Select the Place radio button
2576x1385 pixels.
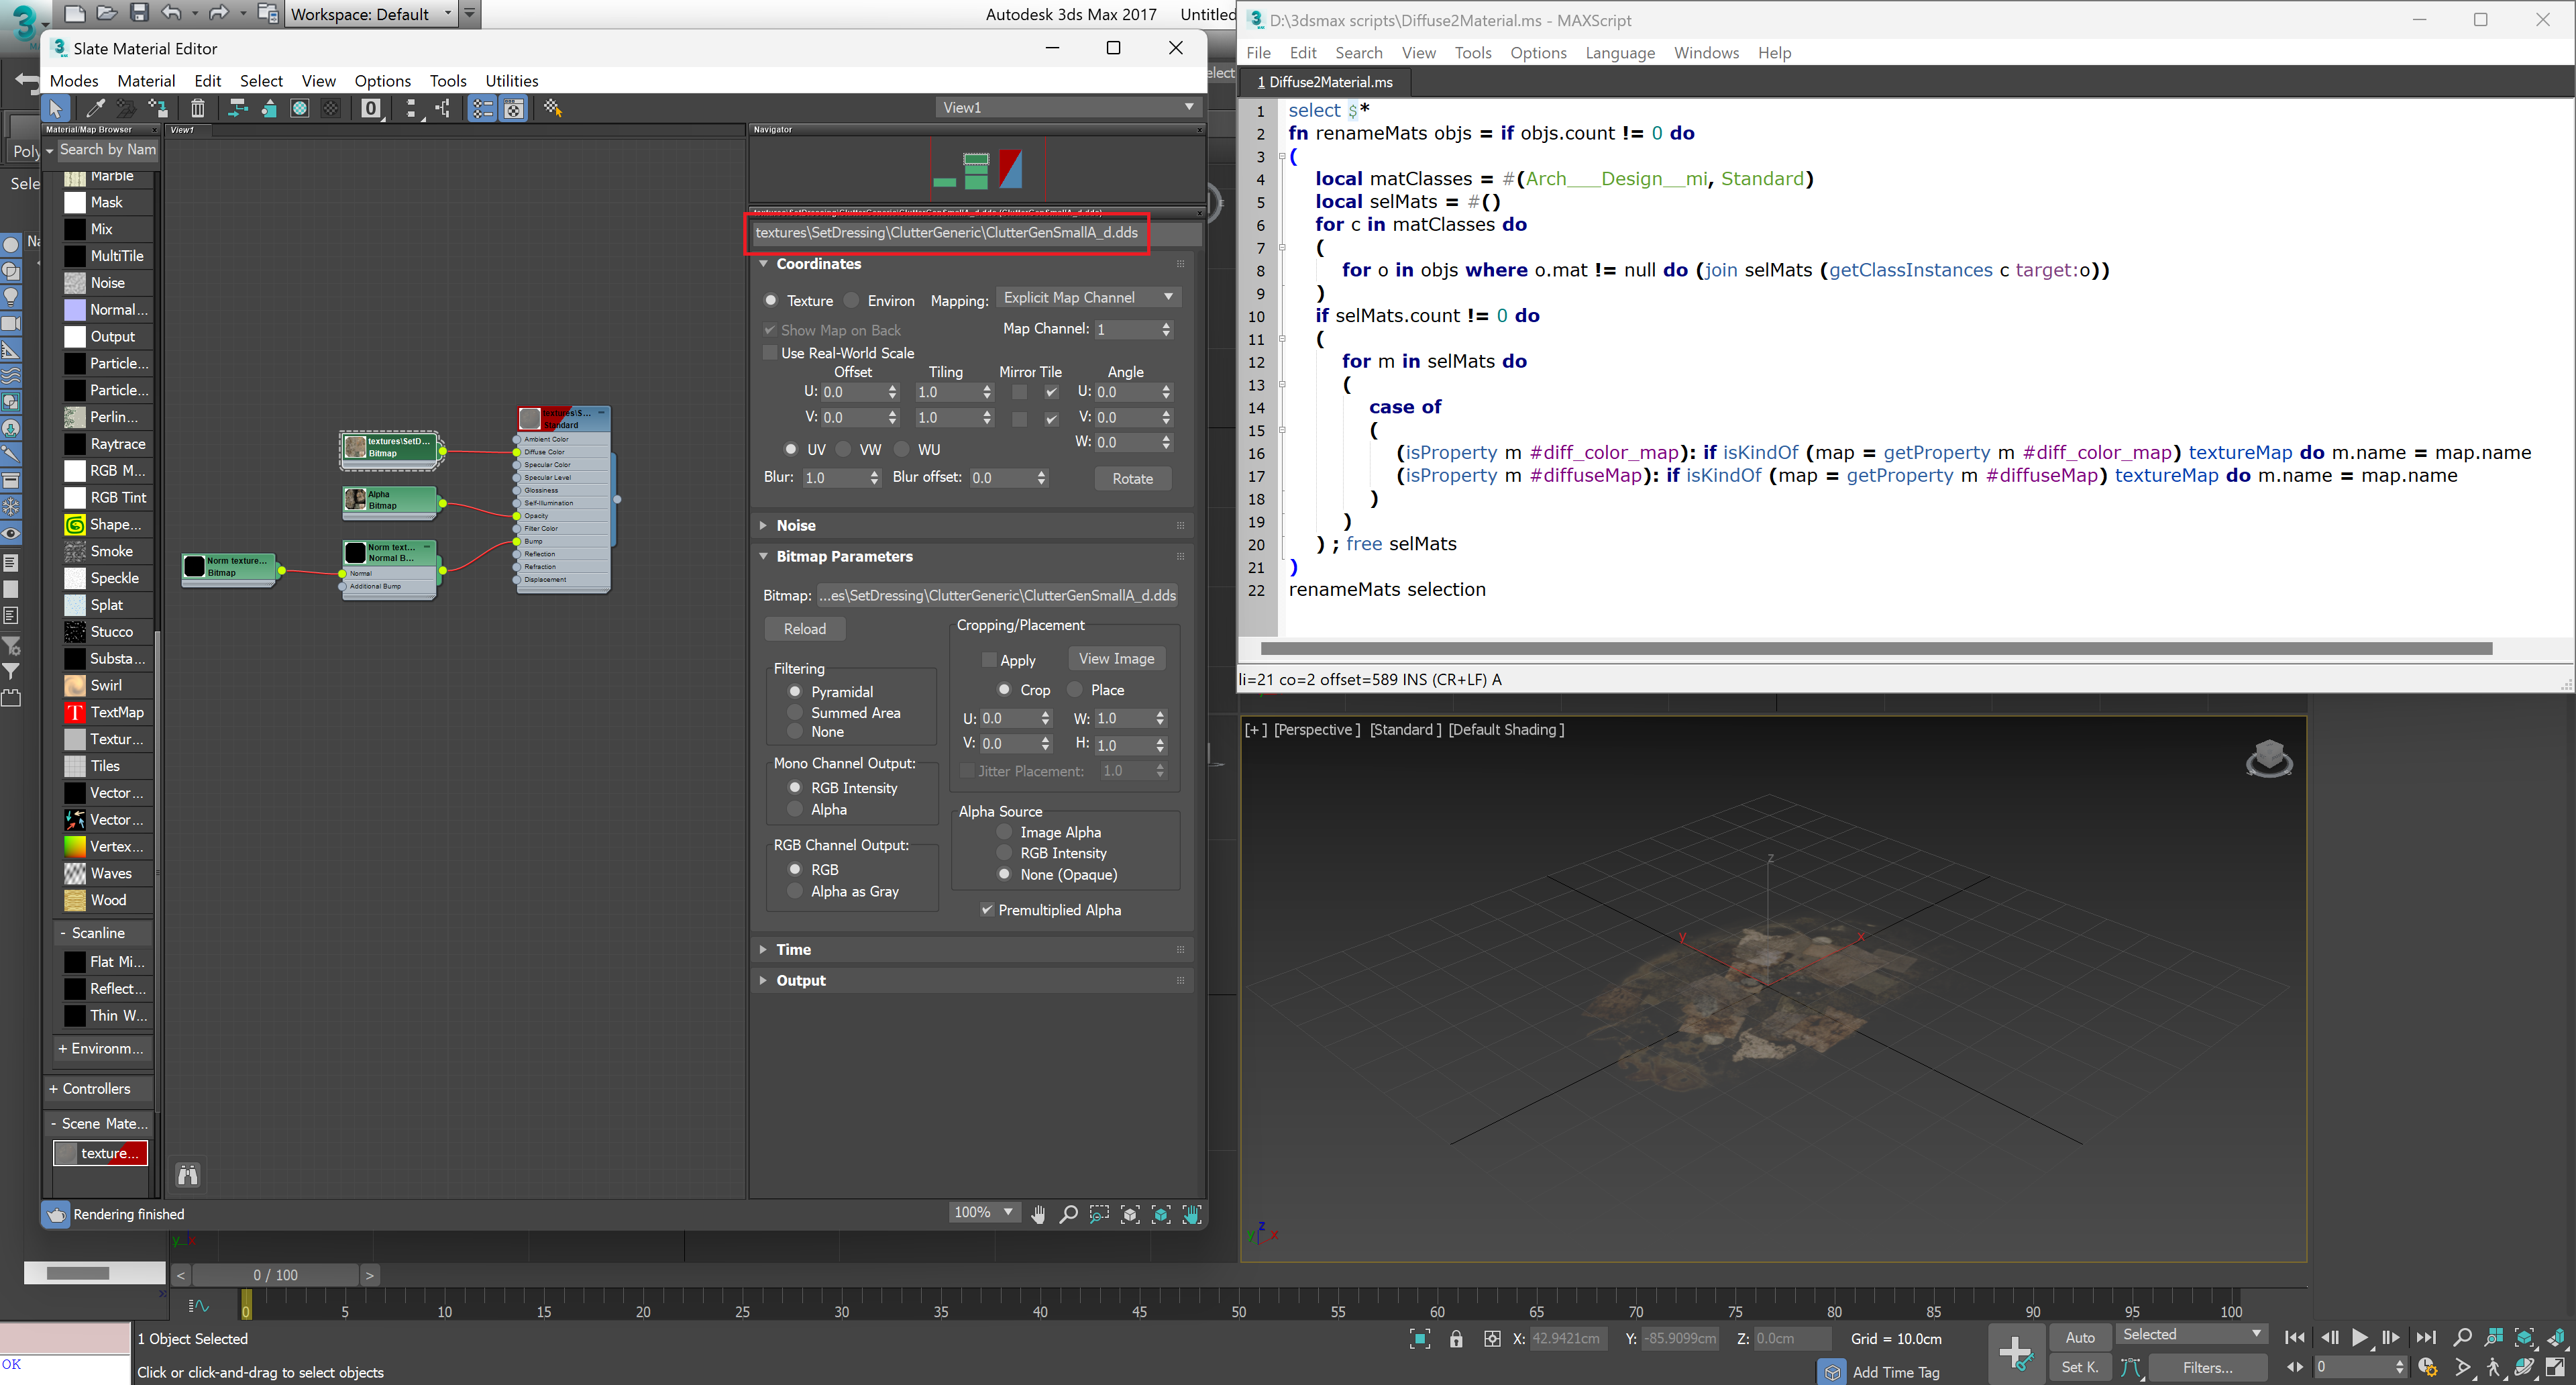1075,690
